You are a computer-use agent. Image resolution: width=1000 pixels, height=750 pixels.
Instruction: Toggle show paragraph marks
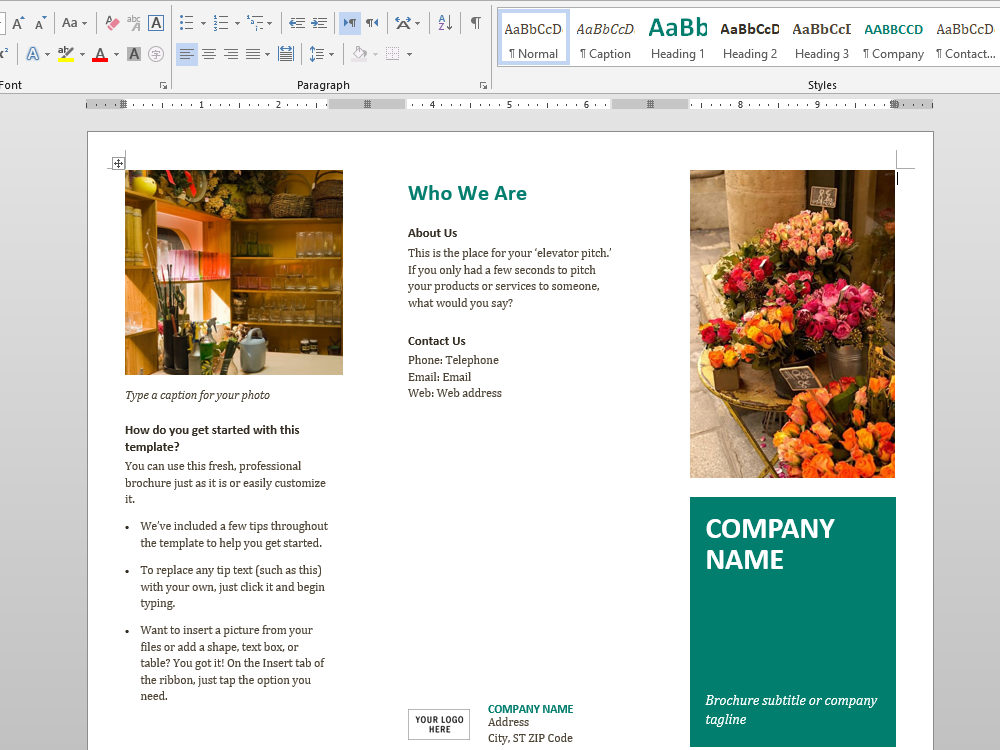coord(476,24)
